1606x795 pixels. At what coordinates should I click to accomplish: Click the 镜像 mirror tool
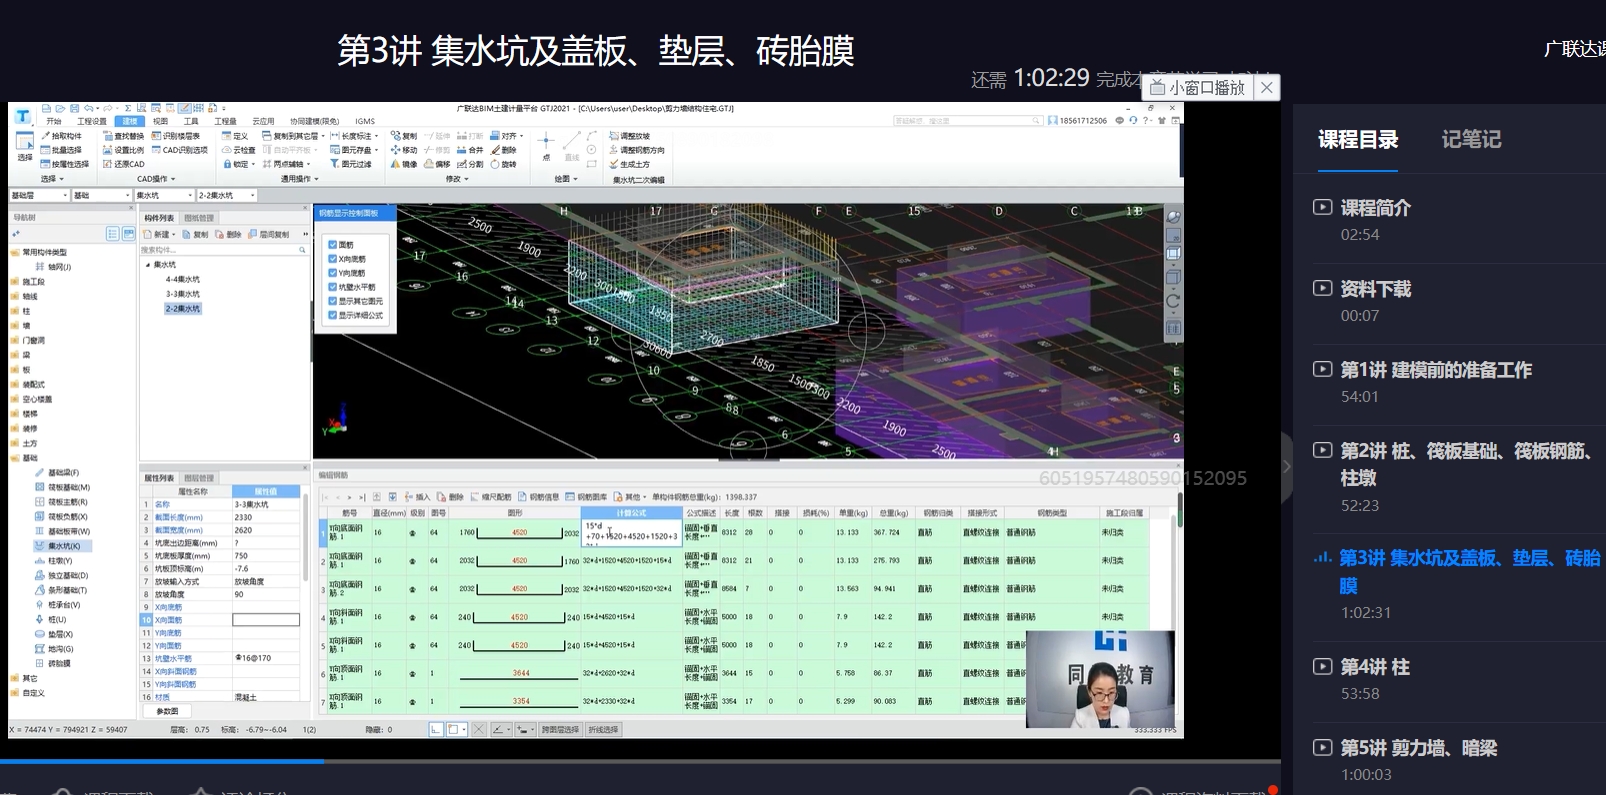(404, 164)
